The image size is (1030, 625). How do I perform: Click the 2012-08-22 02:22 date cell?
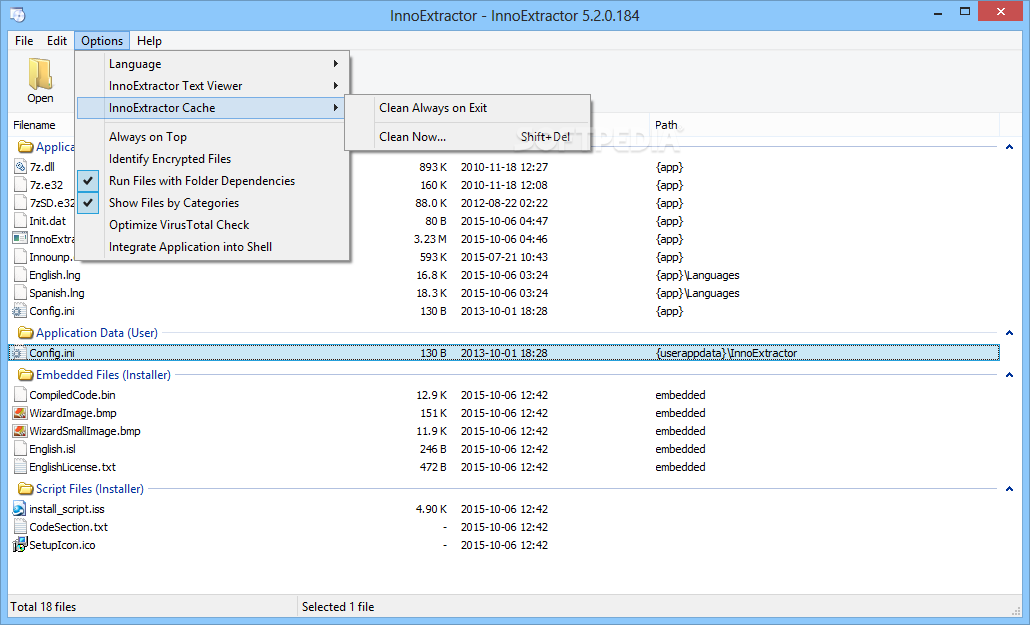(x=504, y=203)
